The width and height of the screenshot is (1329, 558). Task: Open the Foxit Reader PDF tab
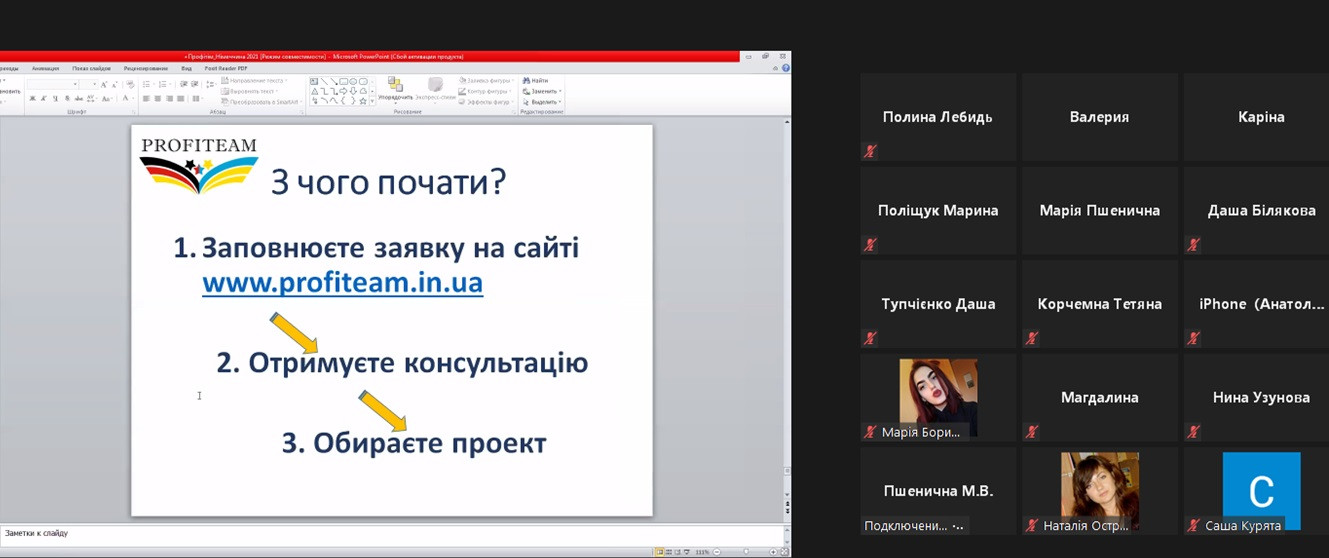coord(226,68)
